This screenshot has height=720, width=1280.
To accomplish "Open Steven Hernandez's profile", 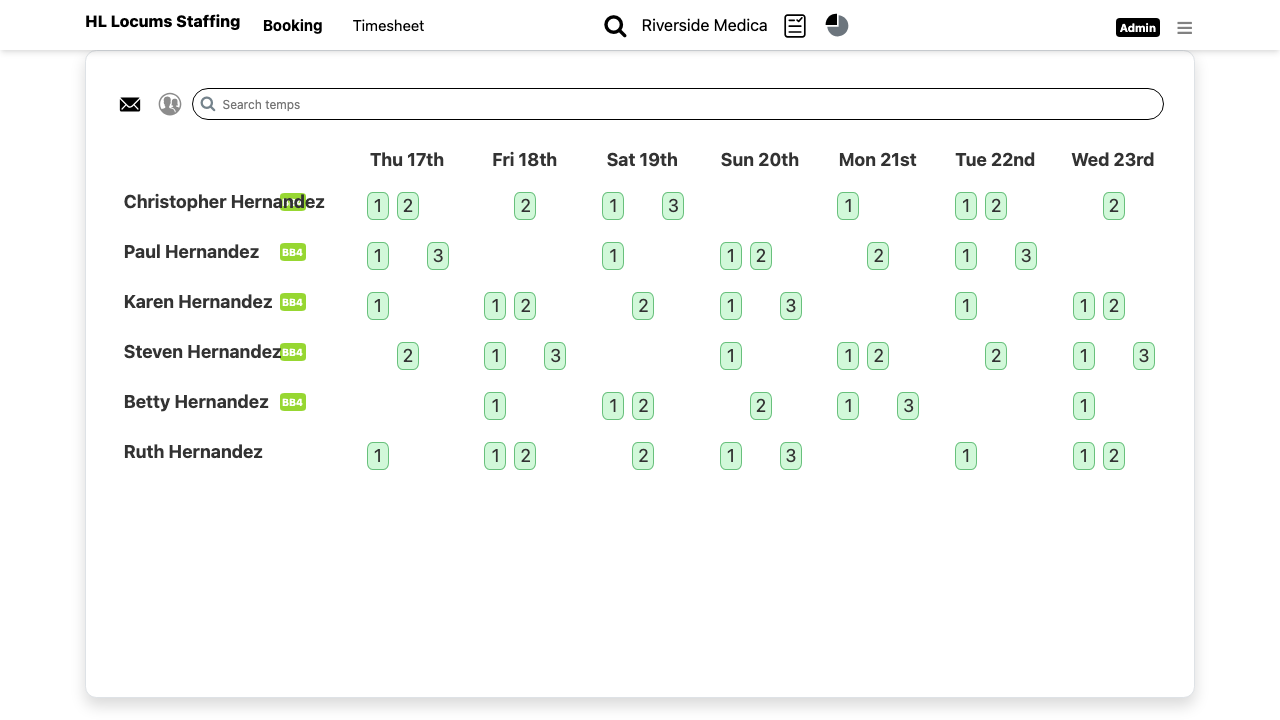I will click(202, 352).
